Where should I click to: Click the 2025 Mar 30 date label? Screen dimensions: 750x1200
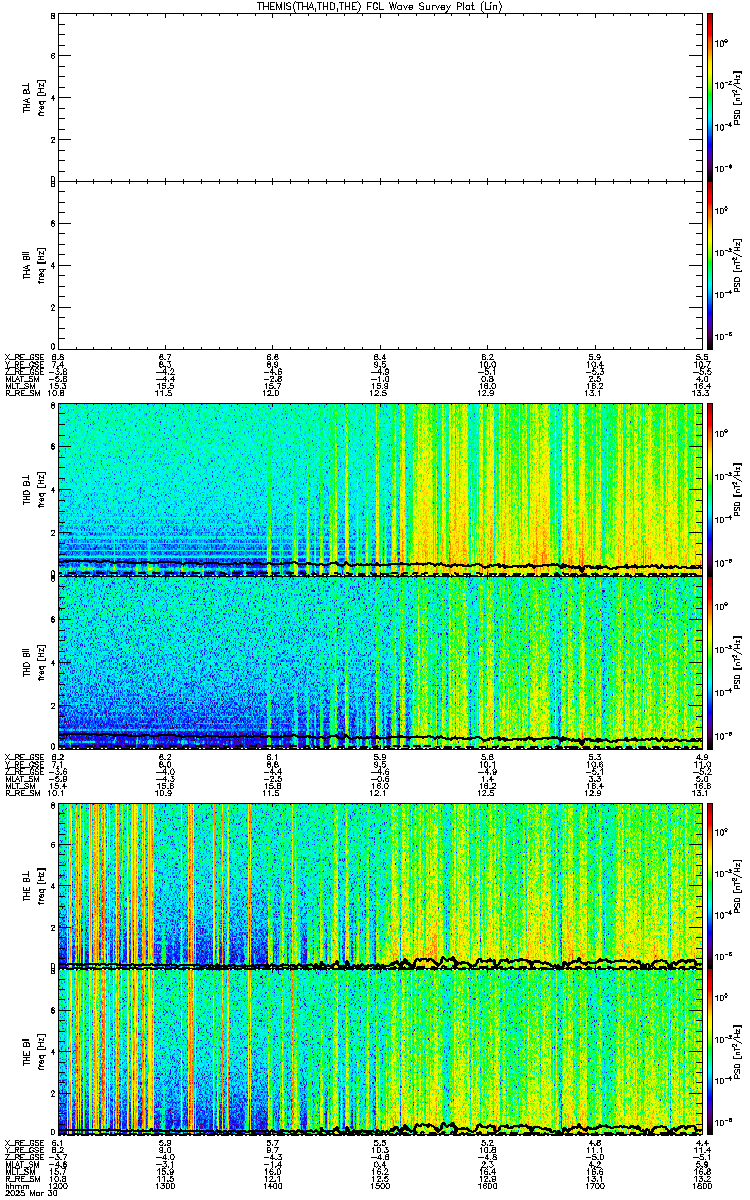pyautogui.click(x=29, y=1194)
